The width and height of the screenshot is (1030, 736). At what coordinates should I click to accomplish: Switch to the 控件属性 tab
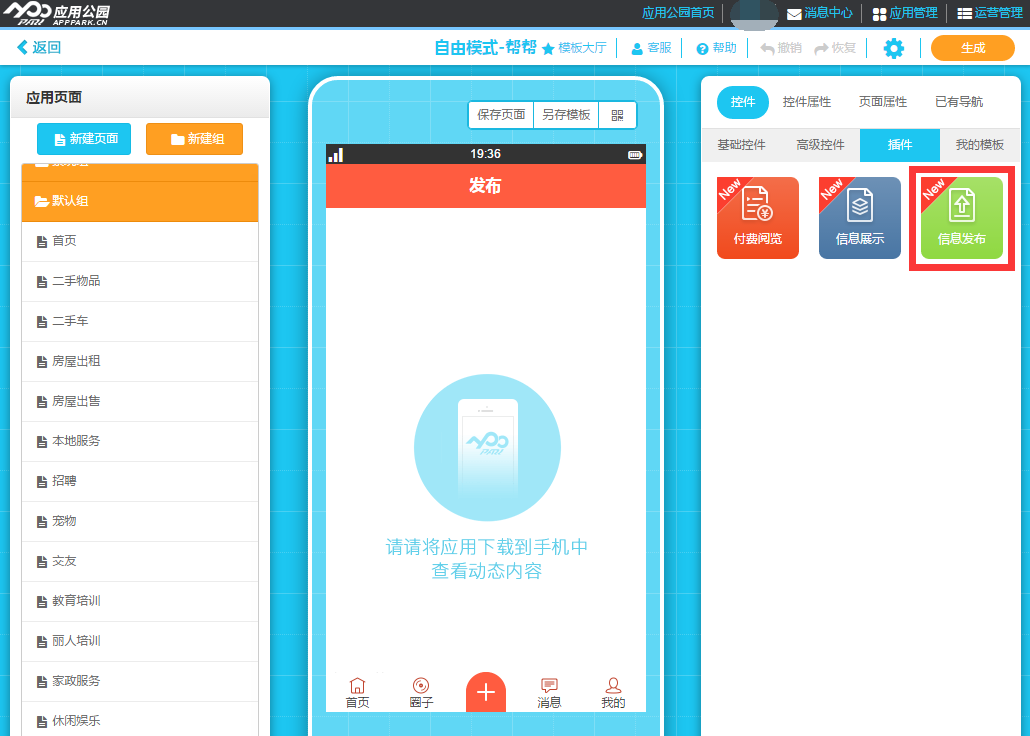(807, 102)
